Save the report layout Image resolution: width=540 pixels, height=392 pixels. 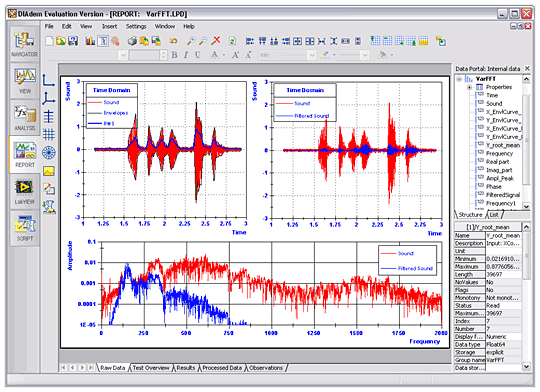[73, 41]
